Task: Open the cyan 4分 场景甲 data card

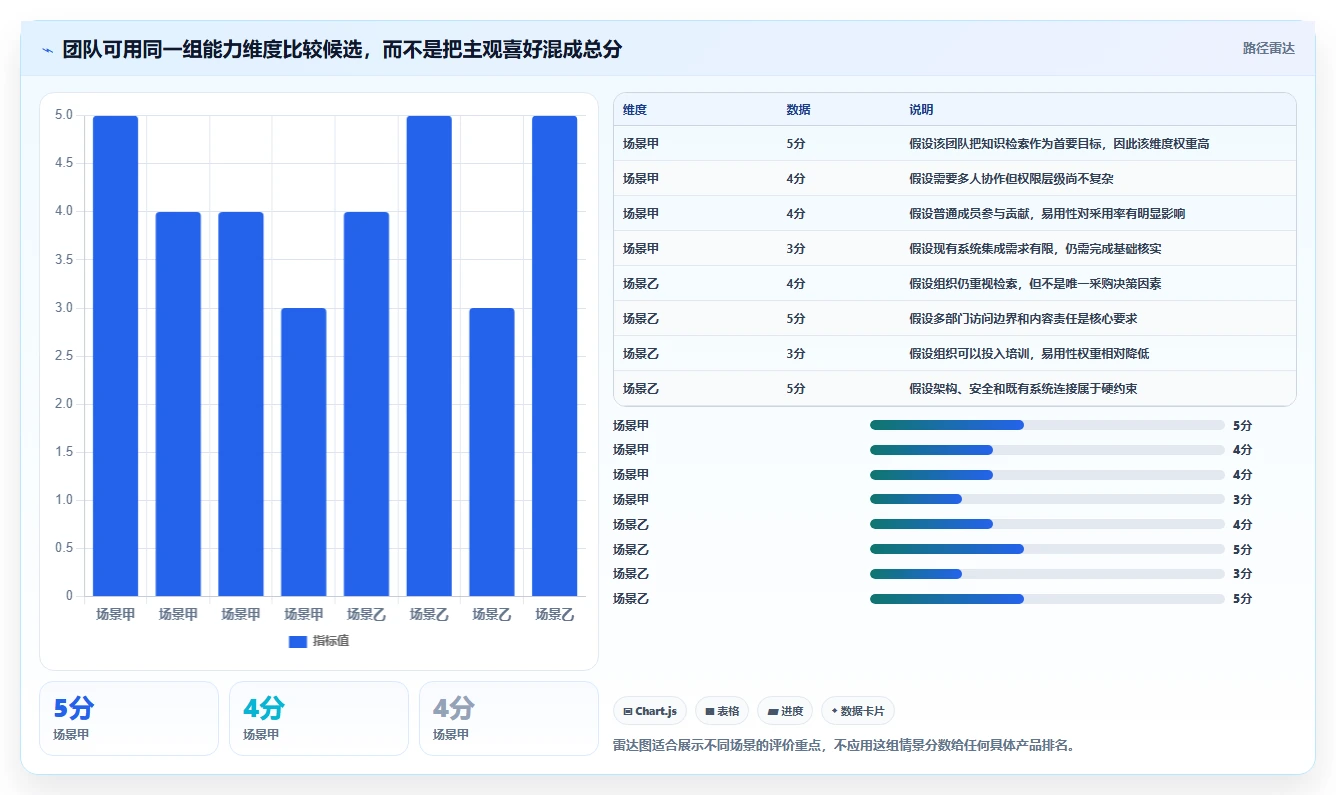Action: coord(319,718)
